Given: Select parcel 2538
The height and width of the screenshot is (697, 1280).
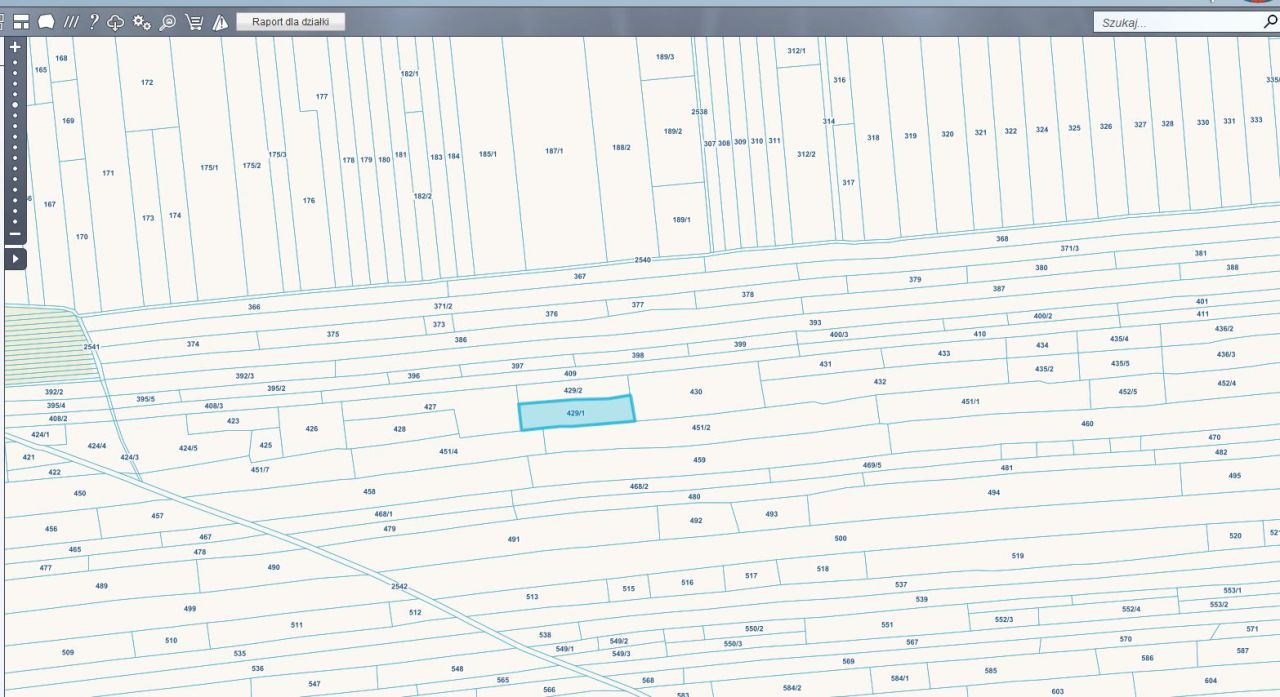Looking at the screenshot, I should (x=699, y=112).
